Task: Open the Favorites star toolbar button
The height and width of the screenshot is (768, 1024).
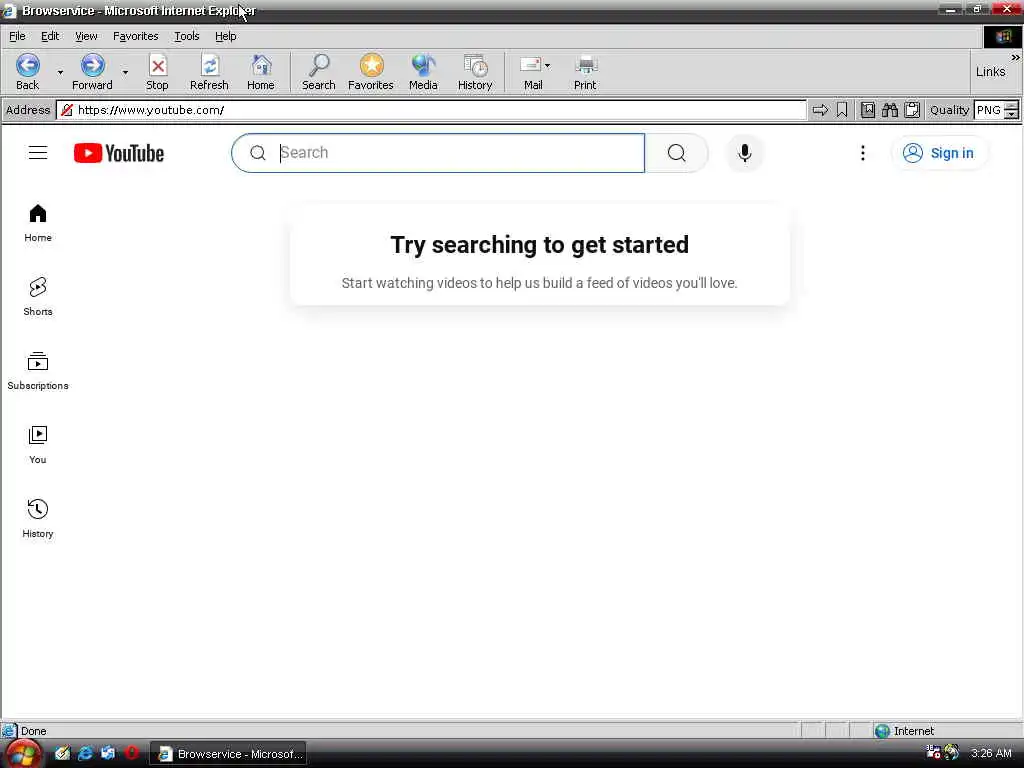Action: click(x=371, y=72)
